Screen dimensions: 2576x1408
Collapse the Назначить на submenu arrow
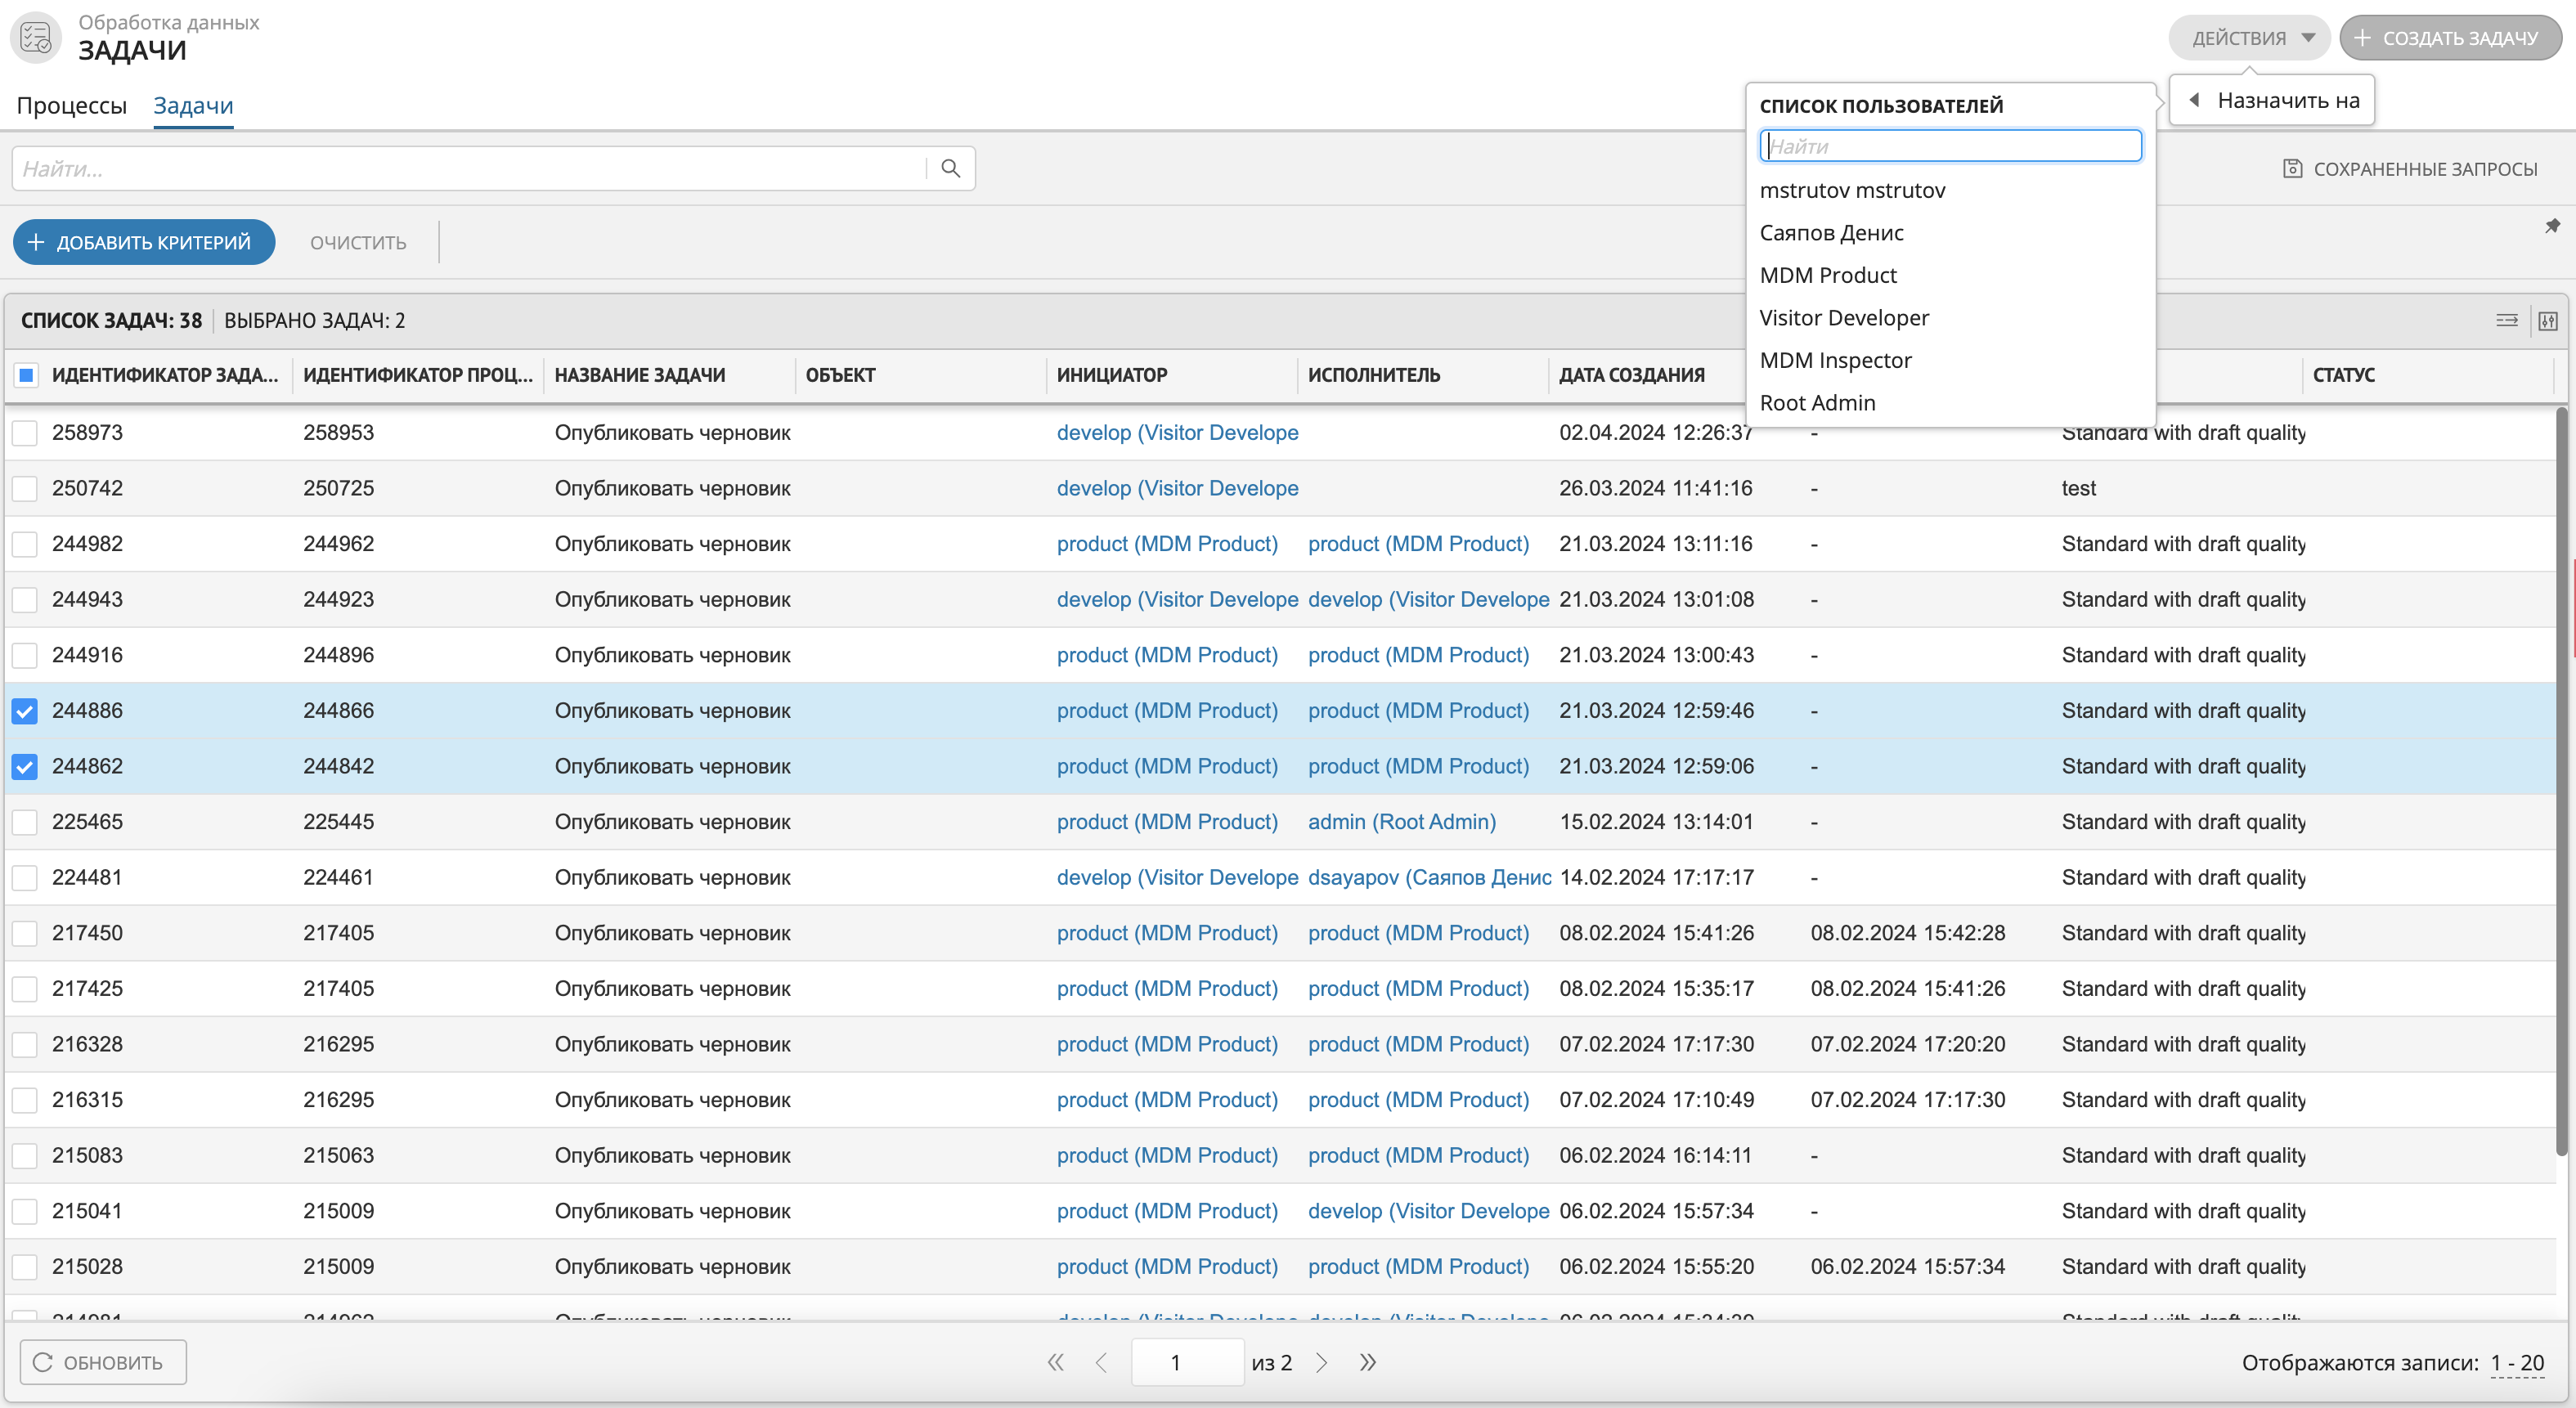[x=2194, y=100]
